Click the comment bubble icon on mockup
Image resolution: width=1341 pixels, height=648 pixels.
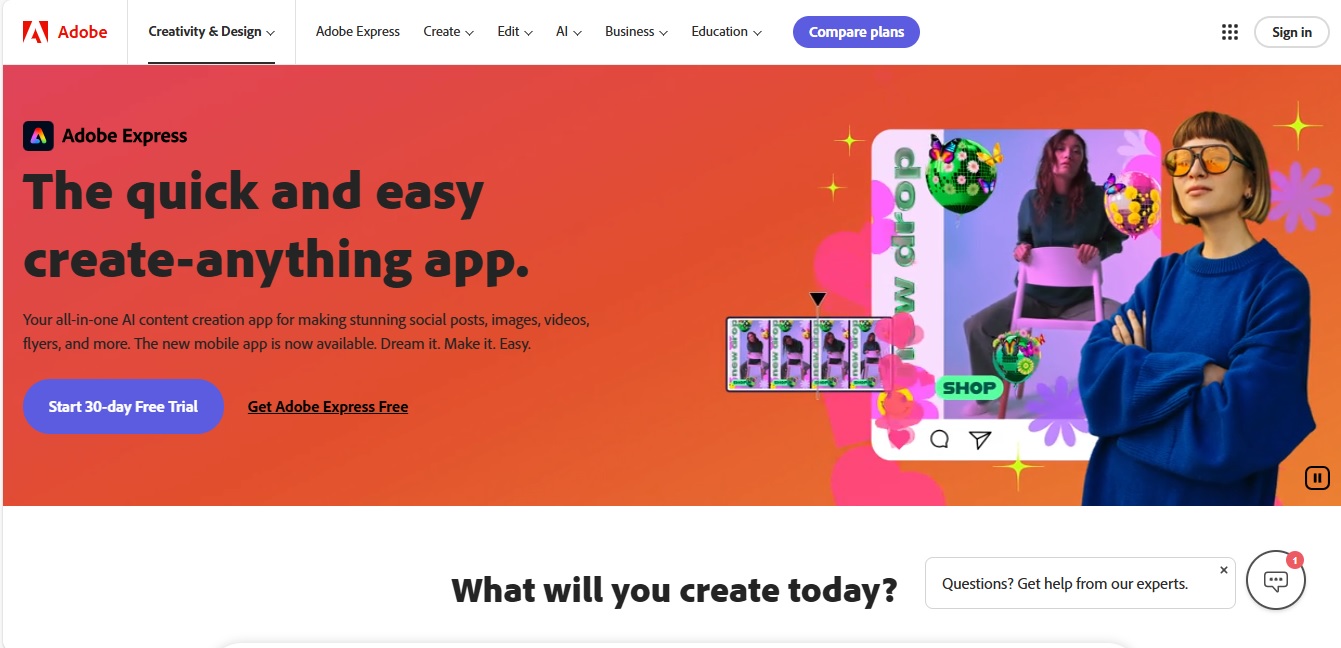(x=939, y=439)
